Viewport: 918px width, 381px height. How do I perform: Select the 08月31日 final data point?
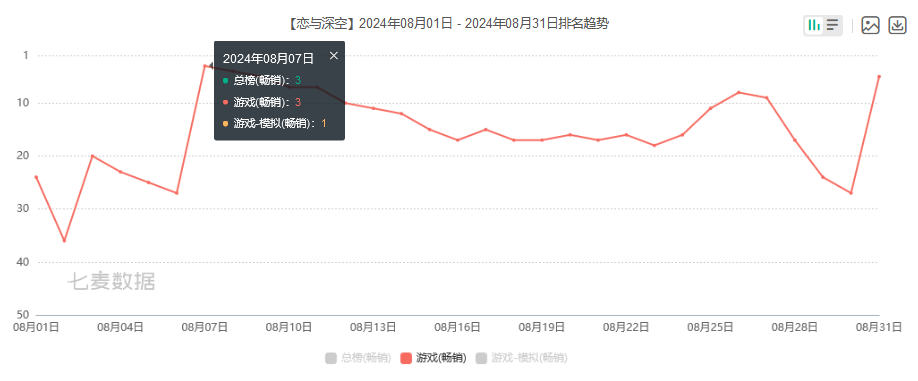pyautogui.click(x=879, y=76)
